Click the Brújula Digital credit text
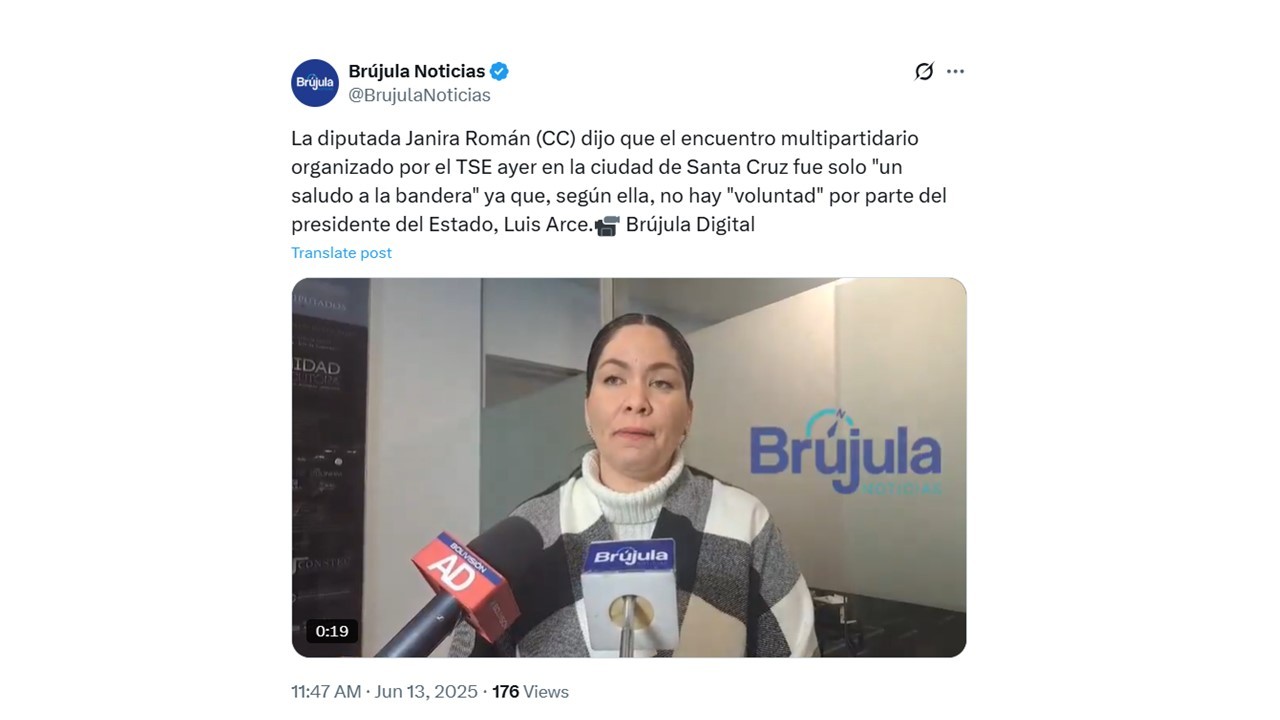The height and width of the screenshot is (720, 1280). tap(690, 225)
